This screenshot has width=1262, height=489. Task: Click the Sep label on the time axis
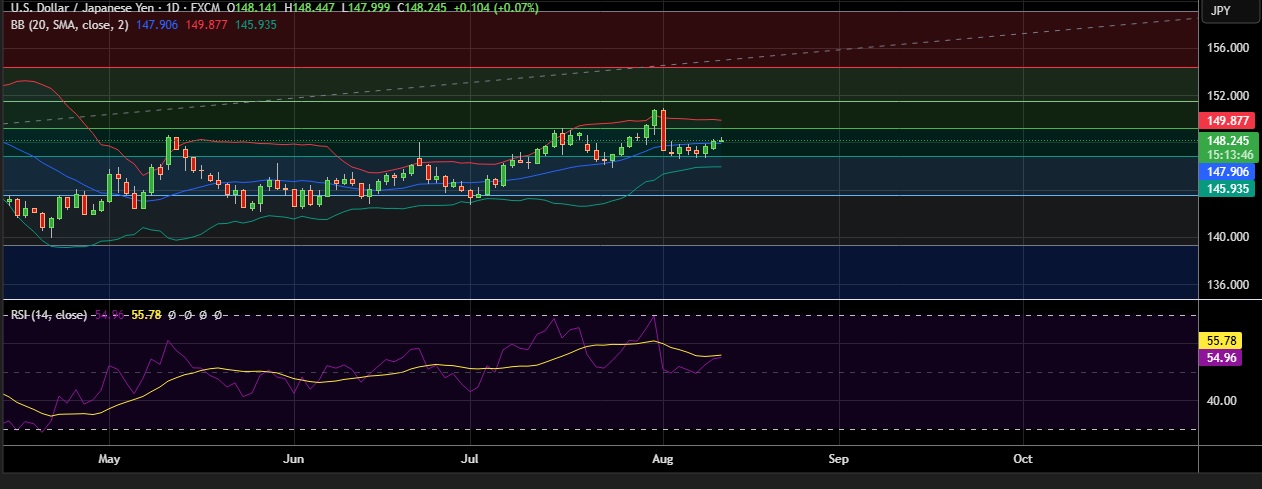(x=838, y=459)
